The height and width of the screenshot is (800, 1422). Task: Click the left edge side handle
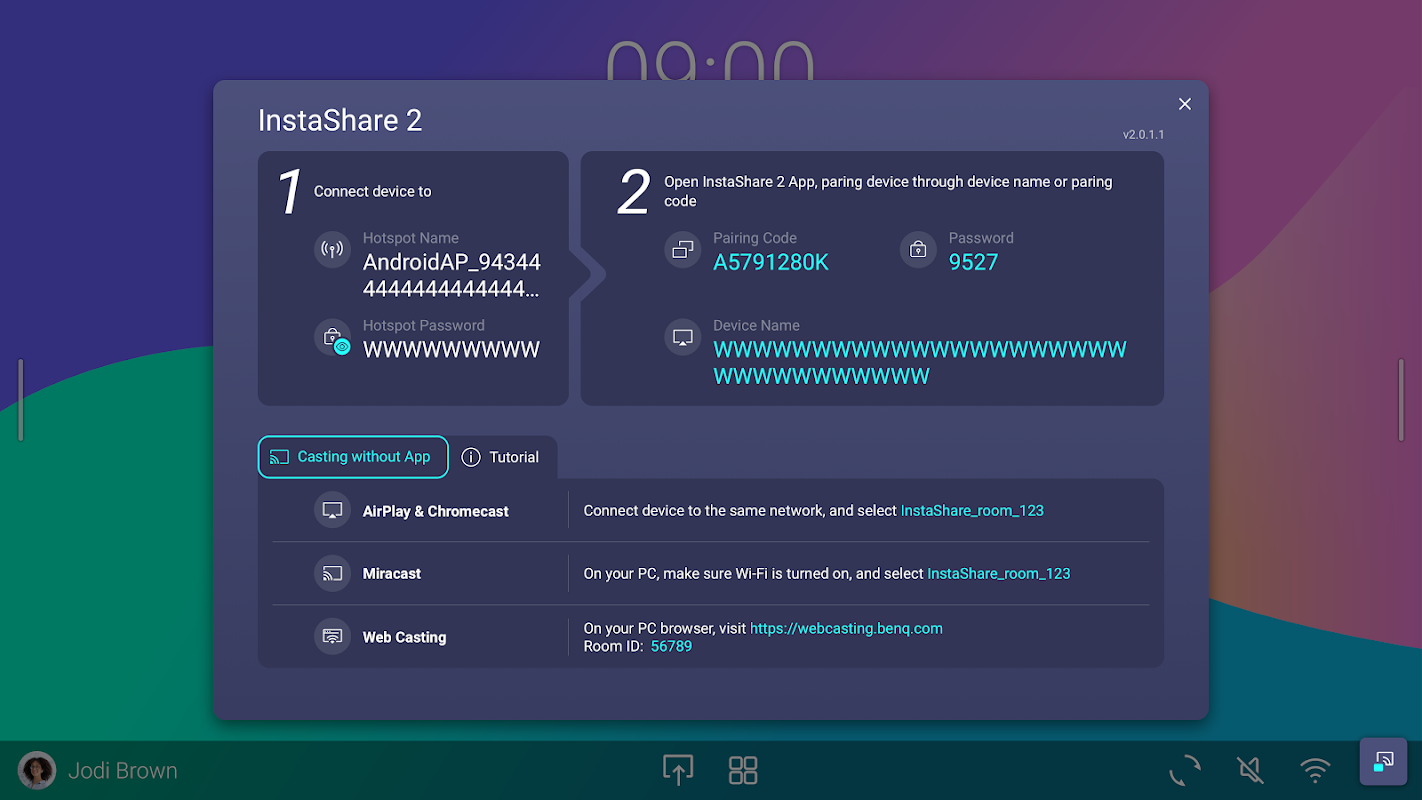coord(21,400)
